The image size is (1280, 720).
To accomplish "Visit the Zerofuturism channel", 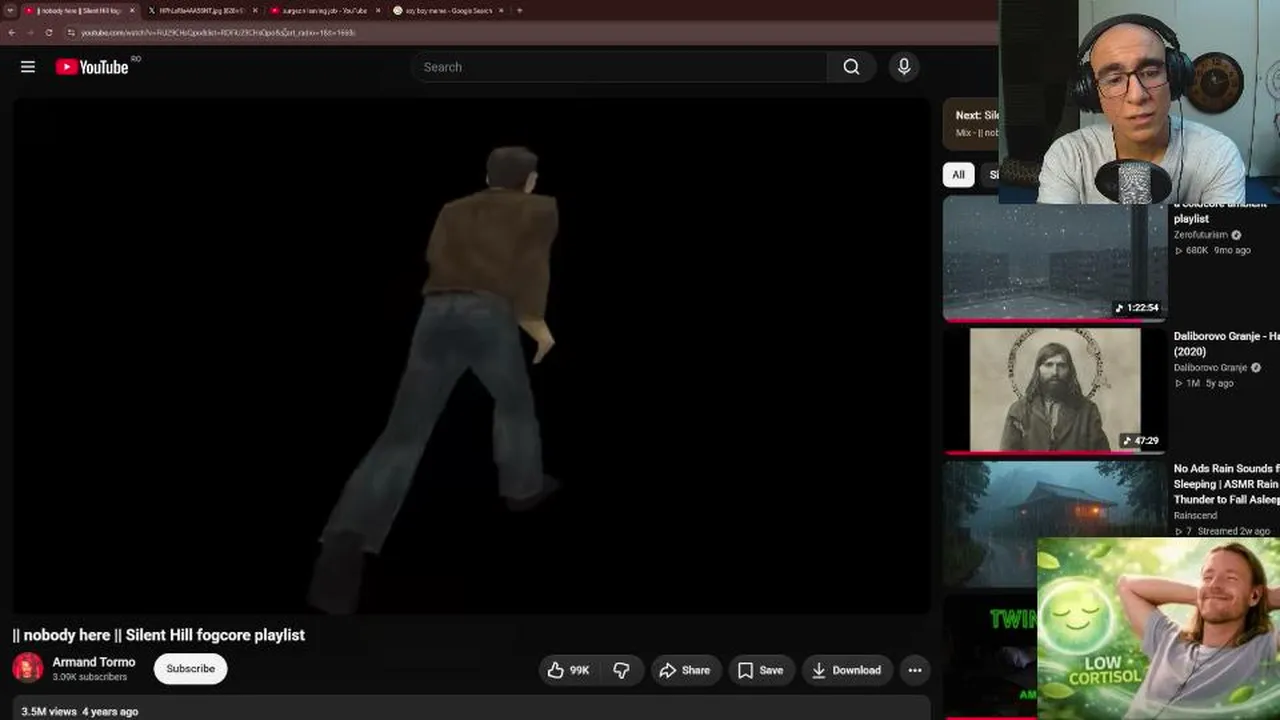I will [x=1200, y=235].
